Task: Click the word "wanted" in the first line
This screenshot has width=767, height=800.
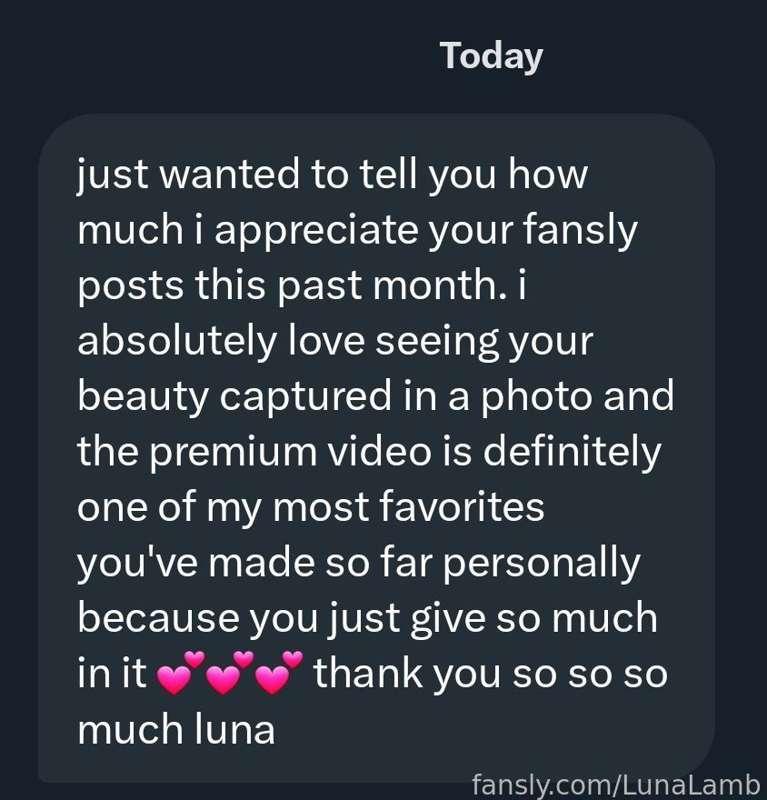Action: (x=229, y=174)
